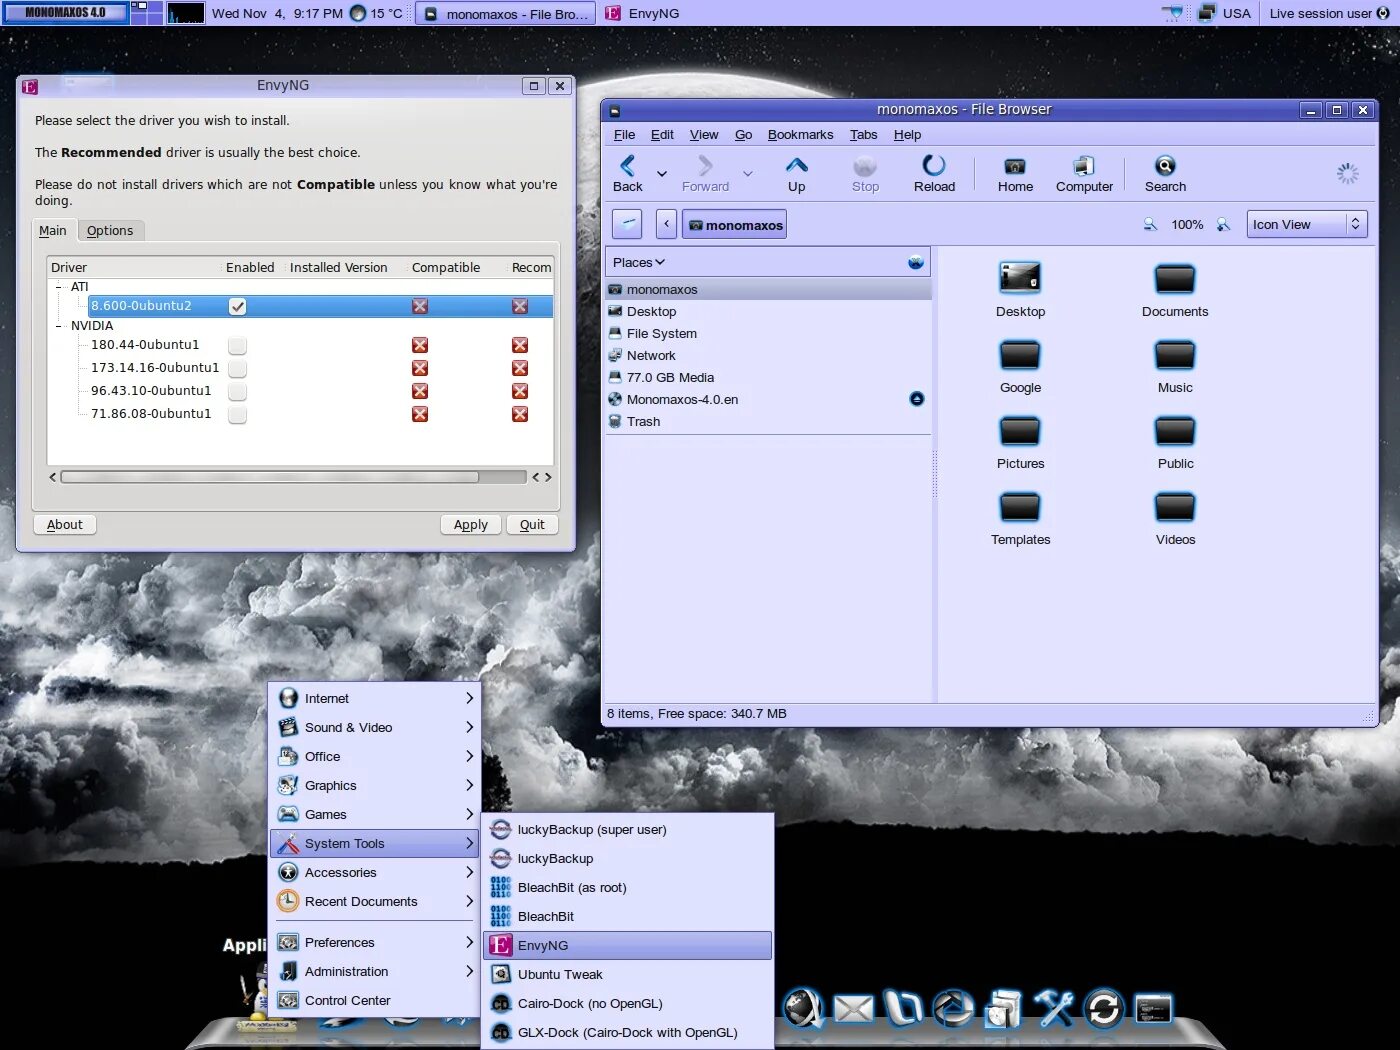Click the MONOMAXOS 4.0 menu button
The image size is (1400, 1050).
pyautogui.click(x=65, y=13)
